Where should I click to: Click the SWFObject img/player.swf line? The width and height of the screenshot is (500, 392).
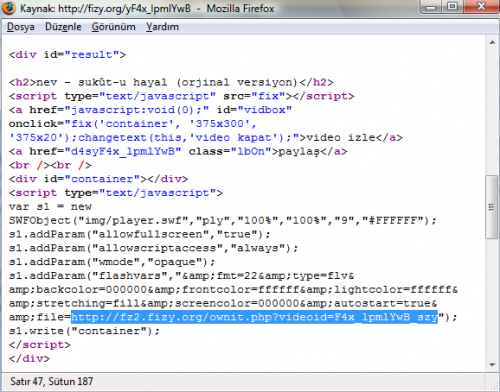[223, 221]
